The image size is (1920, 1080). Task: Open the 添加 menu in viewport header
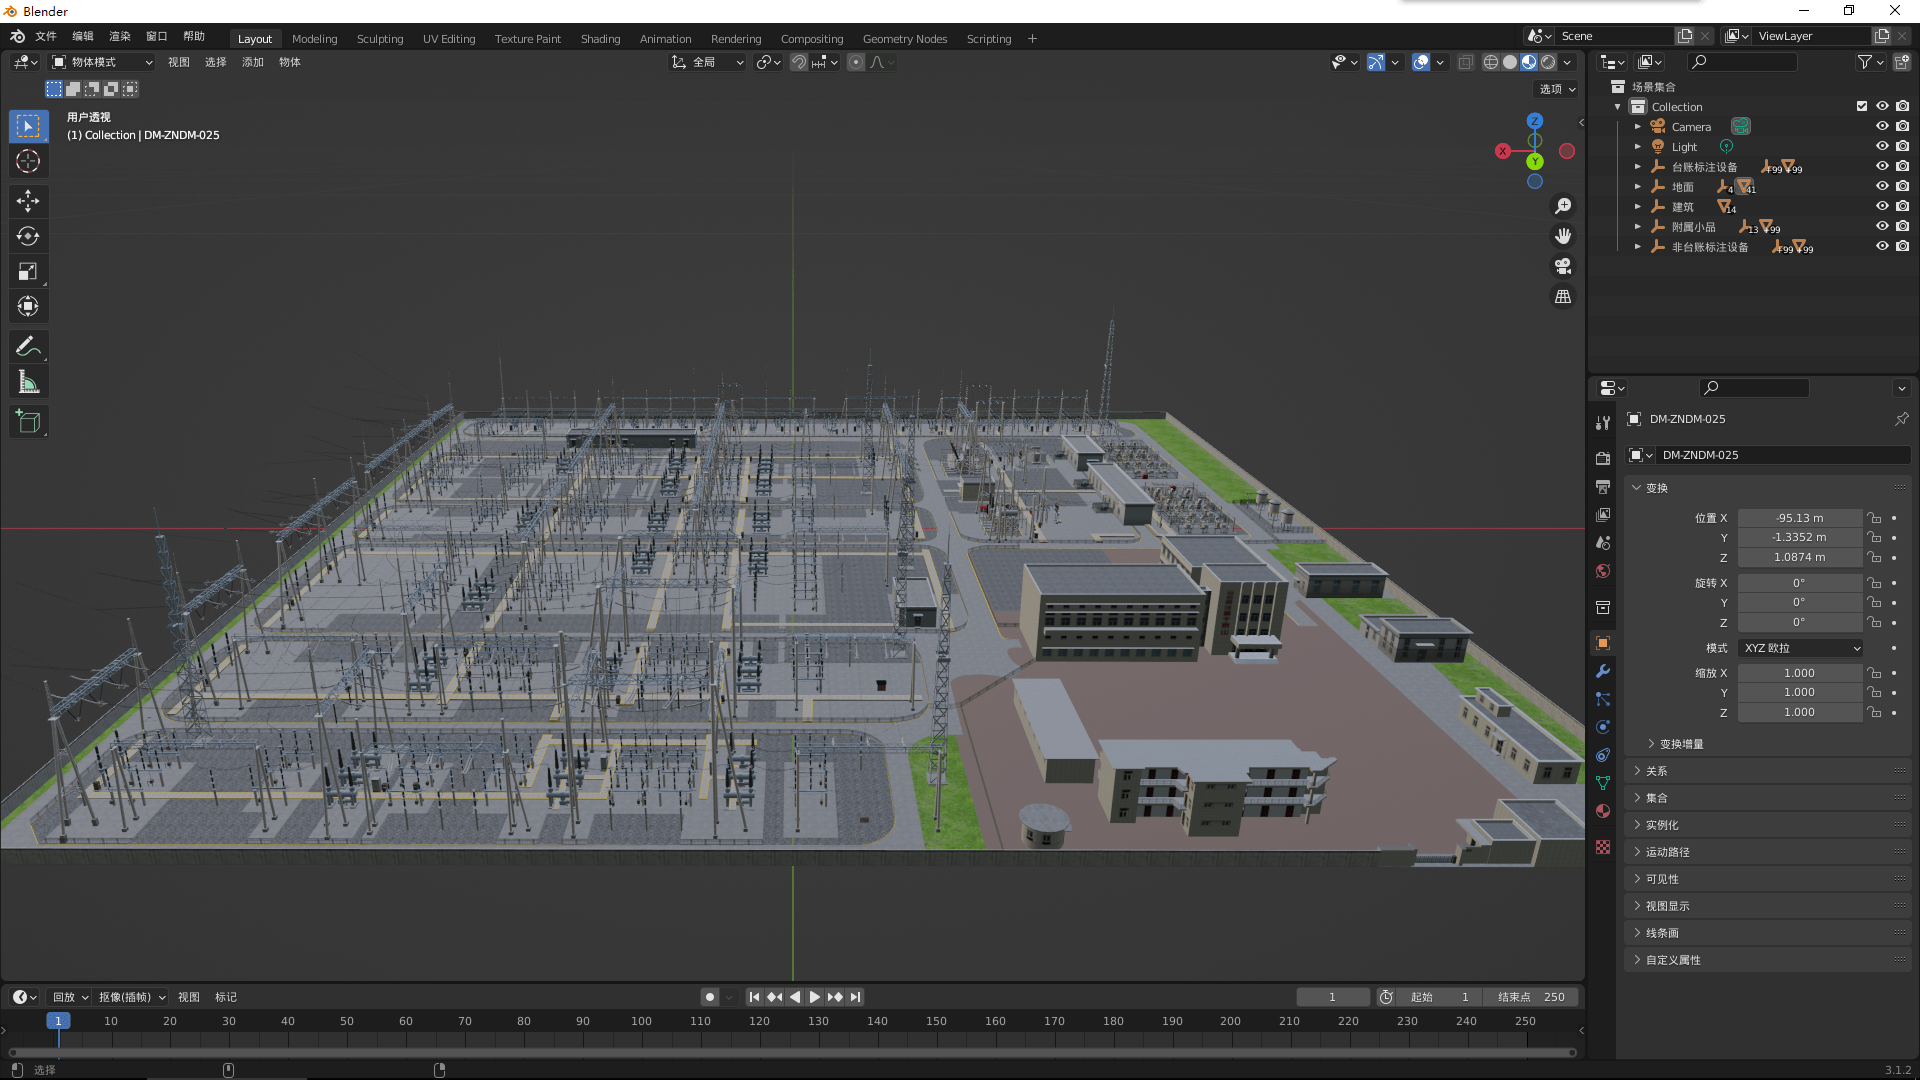[x=252, y=62]
